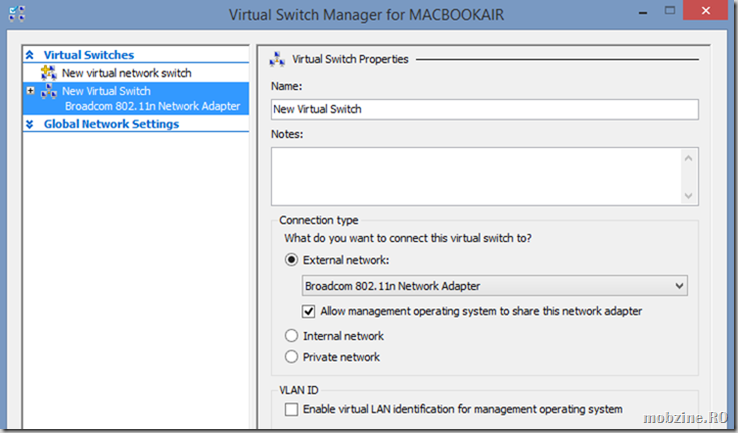Select the Internal network radio button

(291, 336)
